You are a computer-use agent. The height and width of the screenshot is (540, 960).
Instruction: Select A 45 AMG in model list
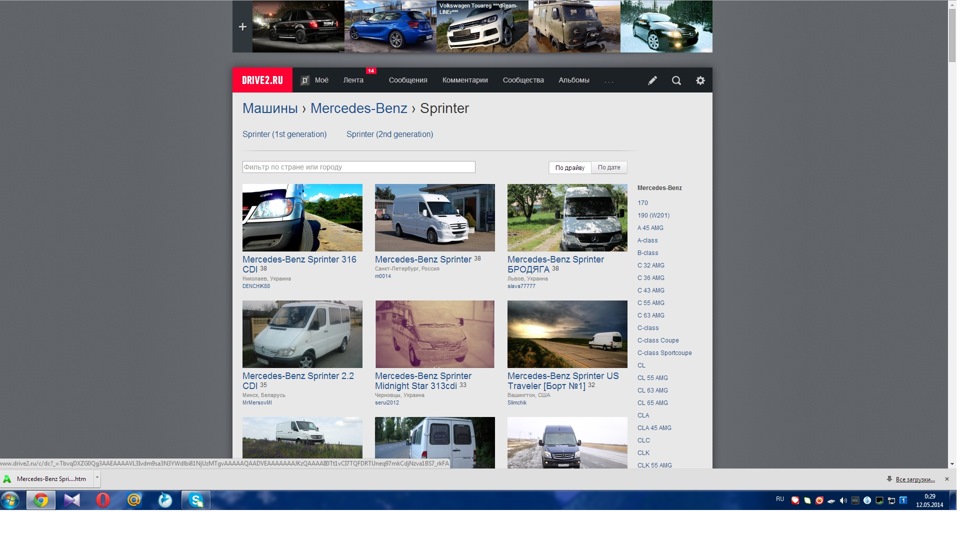click(x=650, y=228)
